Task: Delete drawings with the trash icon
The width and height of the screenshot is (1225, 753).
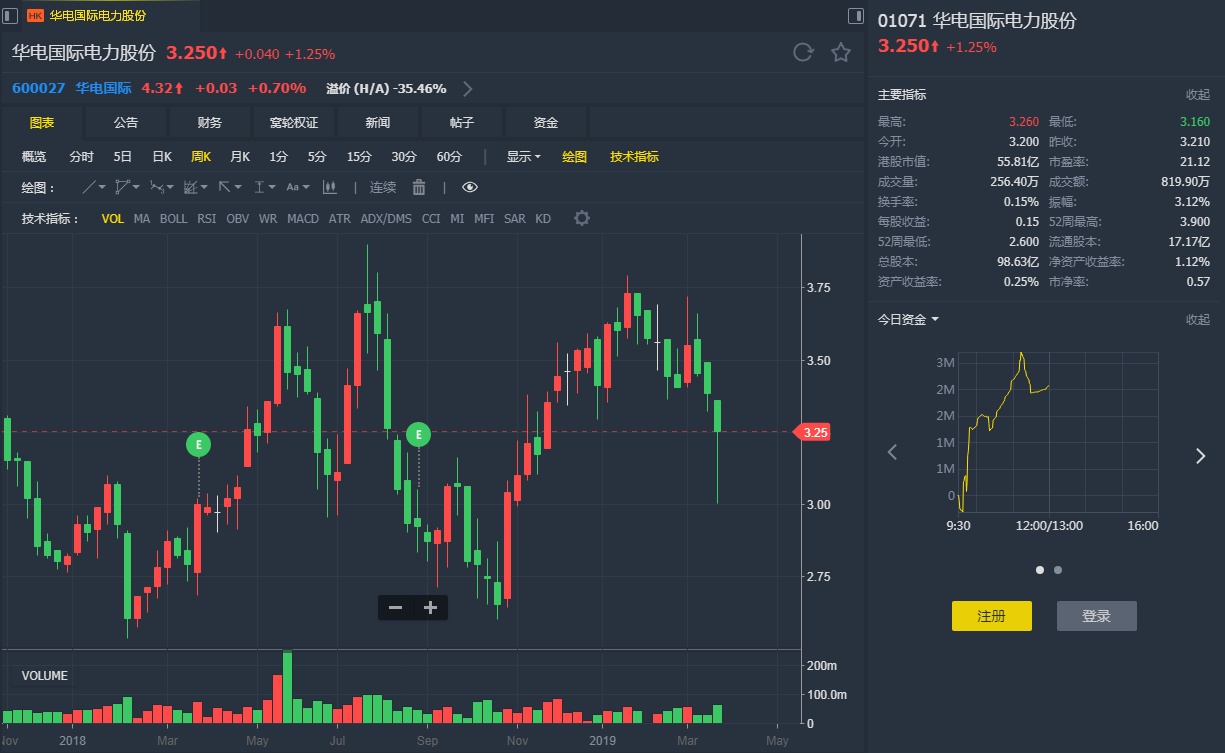Action: (419, 187)
